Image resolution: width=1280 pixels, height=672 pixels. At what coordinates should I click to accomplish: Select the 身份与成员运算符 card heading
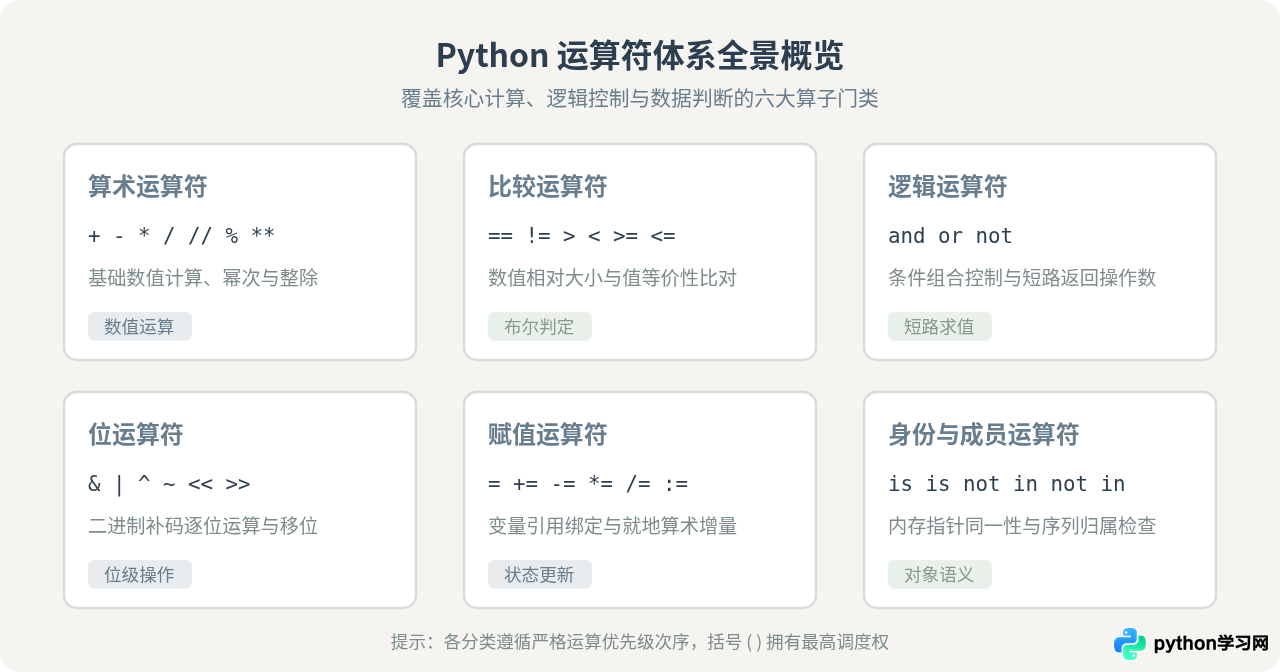[x=984, y=435]
